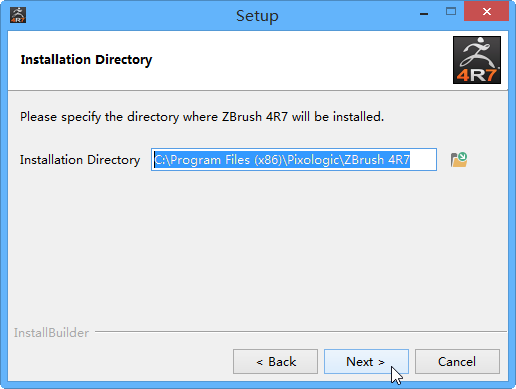Image resolution: width=516 pixels, height=389 pixels.
Task: Close the Setup window with the red X
Action: point(487,12)
